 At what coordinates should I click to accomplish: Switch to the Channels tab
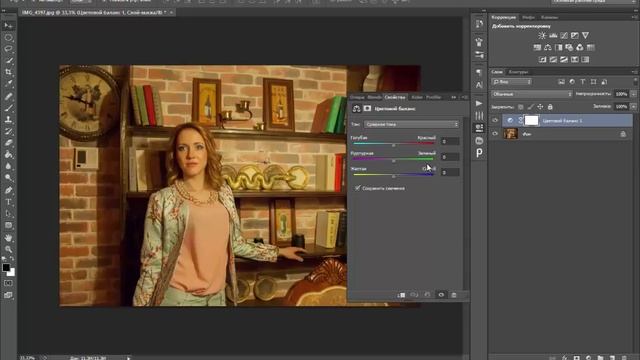point(549,18)
